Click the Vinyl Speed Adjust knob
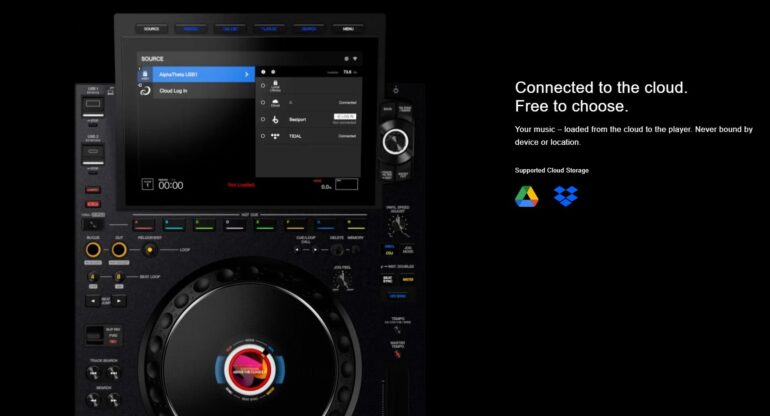This screenshot has height=416, width=770. (x=398, y=227)
